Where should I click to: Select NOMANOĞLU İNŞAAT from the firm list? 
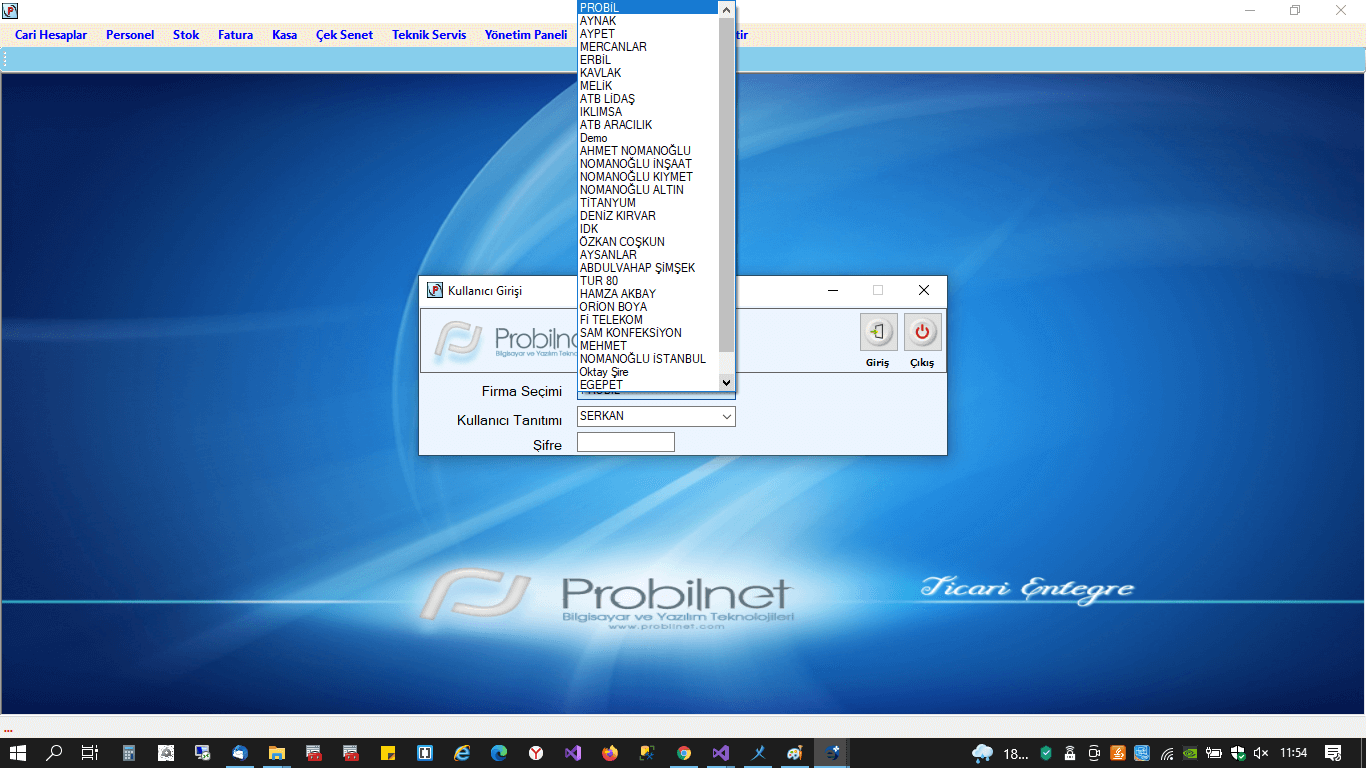(x=636, y=164)
